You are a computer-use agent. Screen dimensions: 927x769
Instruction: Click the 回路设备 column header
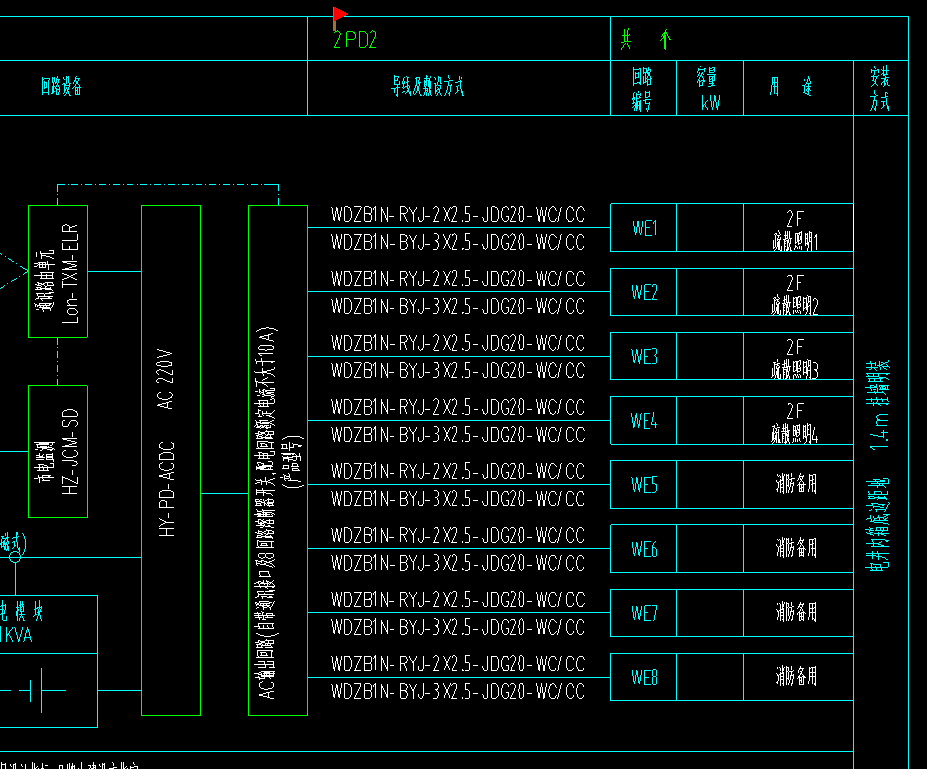[x=61, y=86]
